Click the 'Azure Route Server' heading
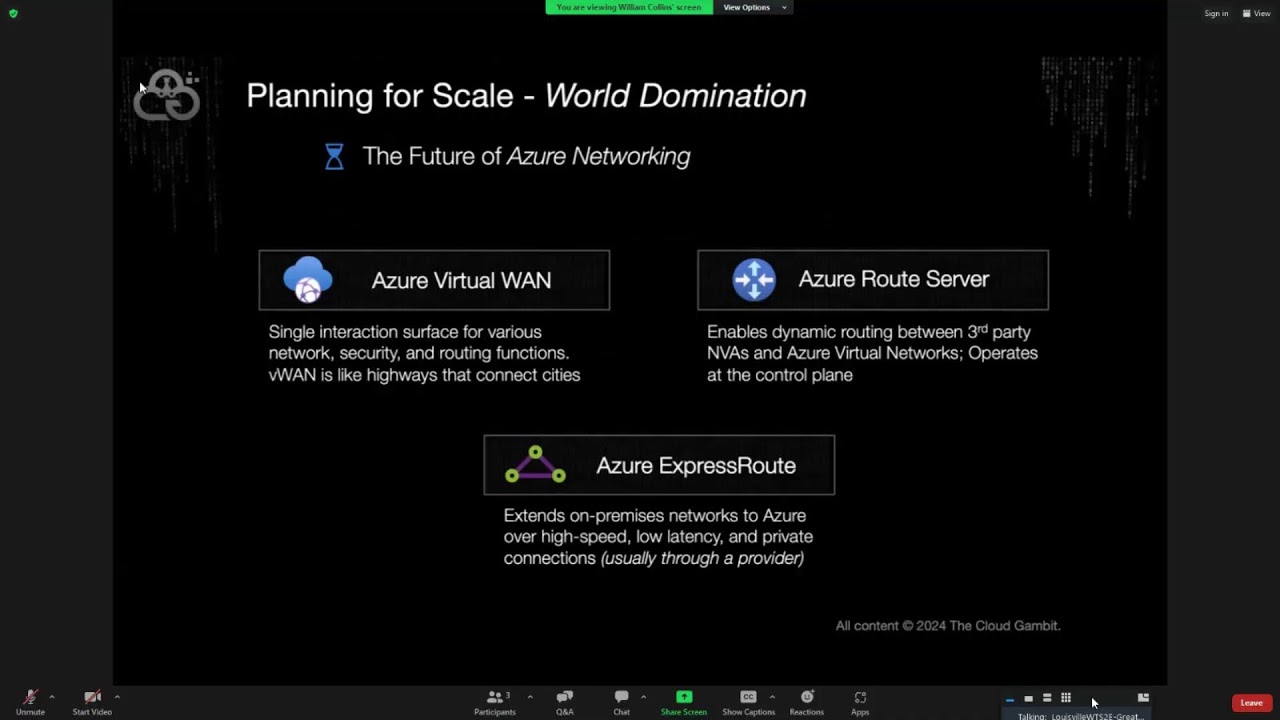Image resolution: width=1280 pixels, height=720 pixels. (x=894, y=280)
